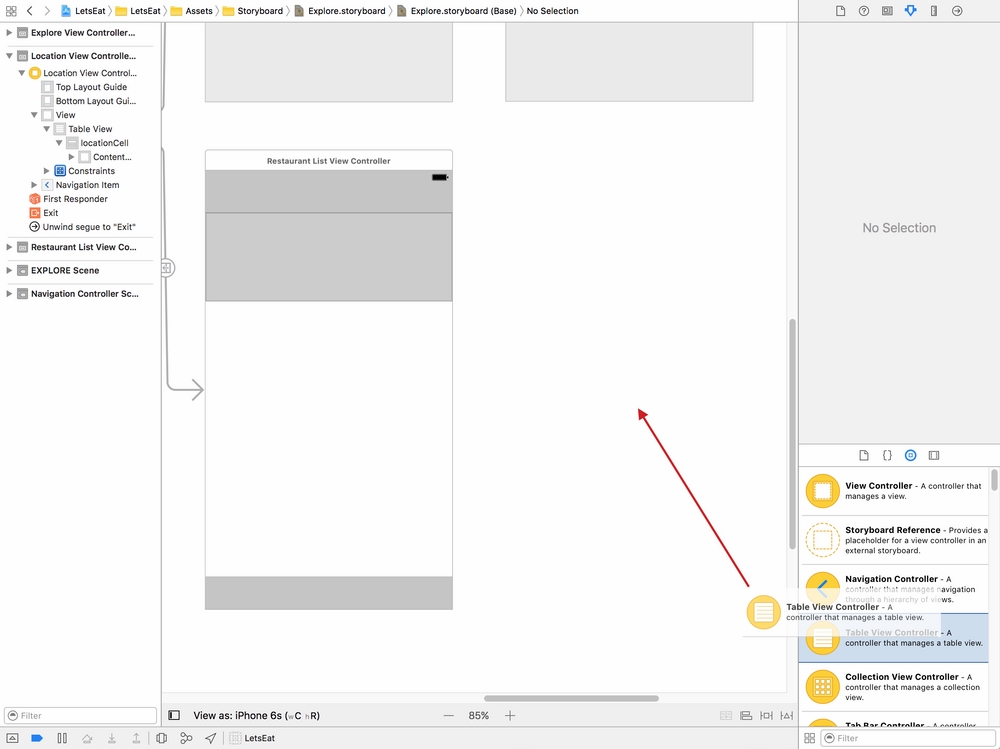This screenshot has height=749, width=1000.
Task: Show the File inspector
Action: (841, 11)
